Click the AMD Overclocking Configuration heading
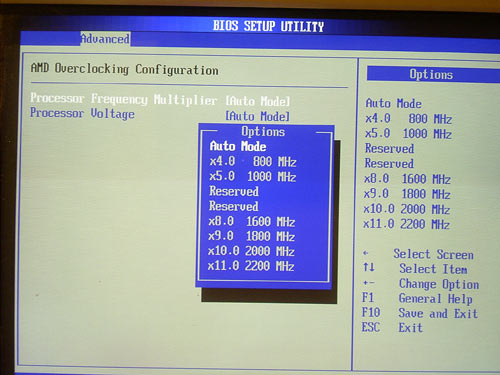 (x=125, y=69)
